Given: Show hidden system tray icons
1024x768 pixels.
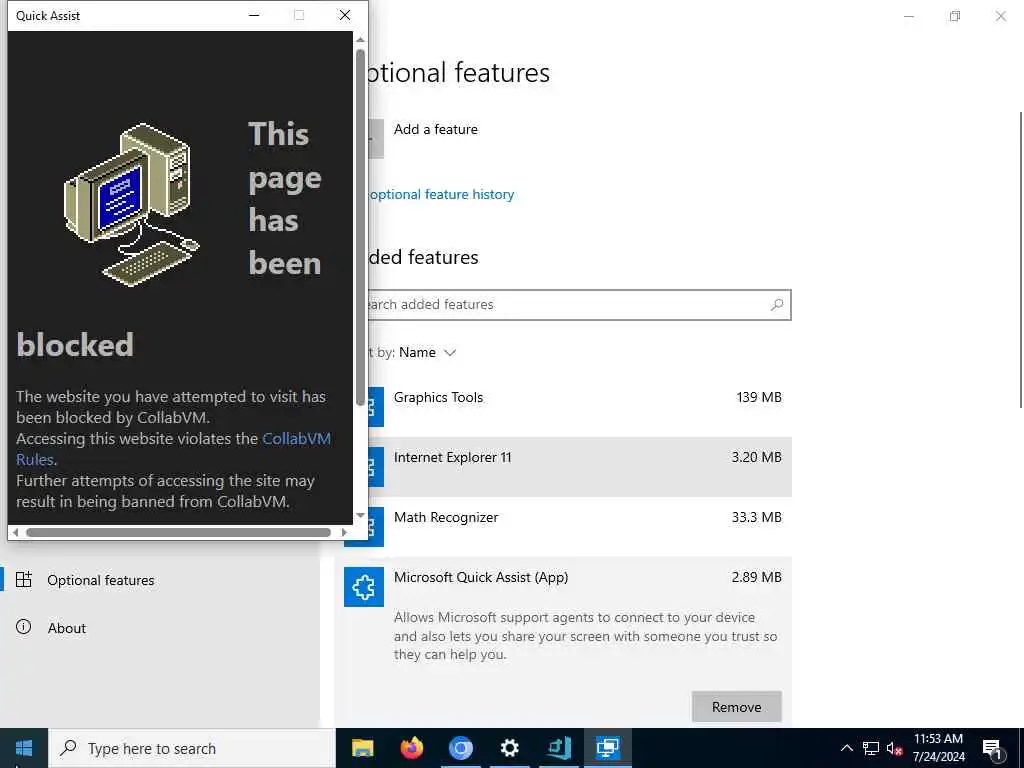Looking at the screenshot, I should [846, 748].
